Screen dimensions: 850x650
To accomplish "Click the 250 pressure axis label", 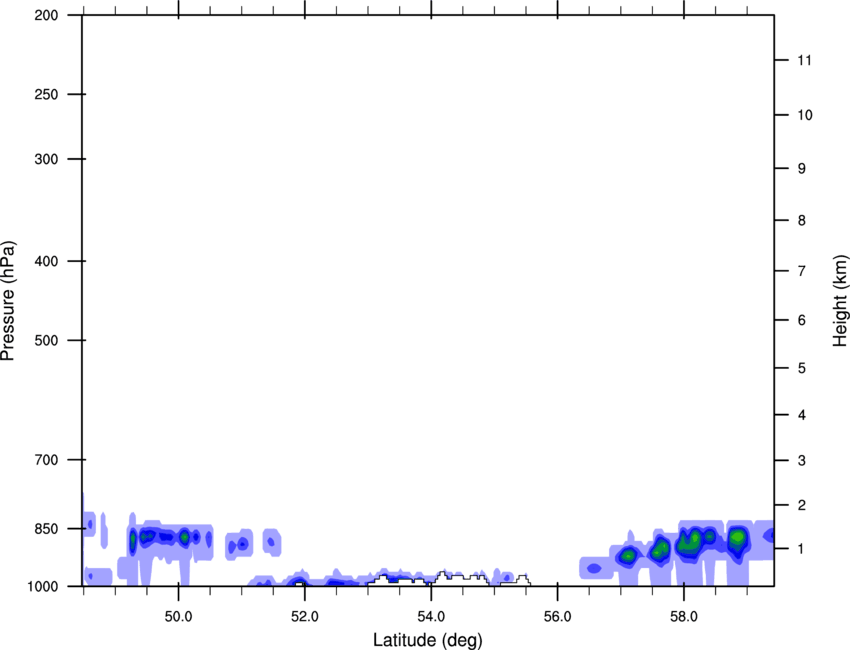I will [46, 94].
